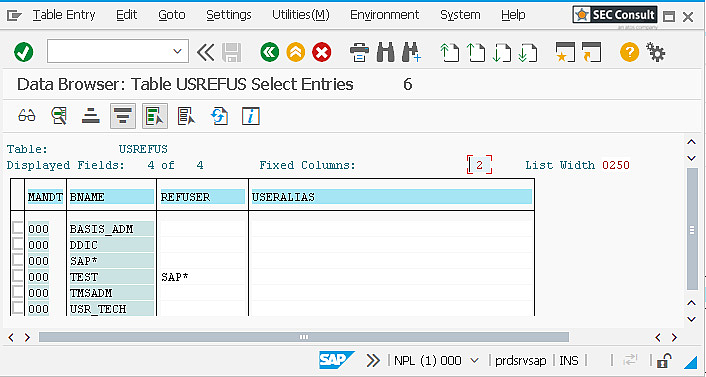This screenshot has height=377, width=706.
Task: Click the horizontal scrollbar left arrow at far left
Action: 11,337
